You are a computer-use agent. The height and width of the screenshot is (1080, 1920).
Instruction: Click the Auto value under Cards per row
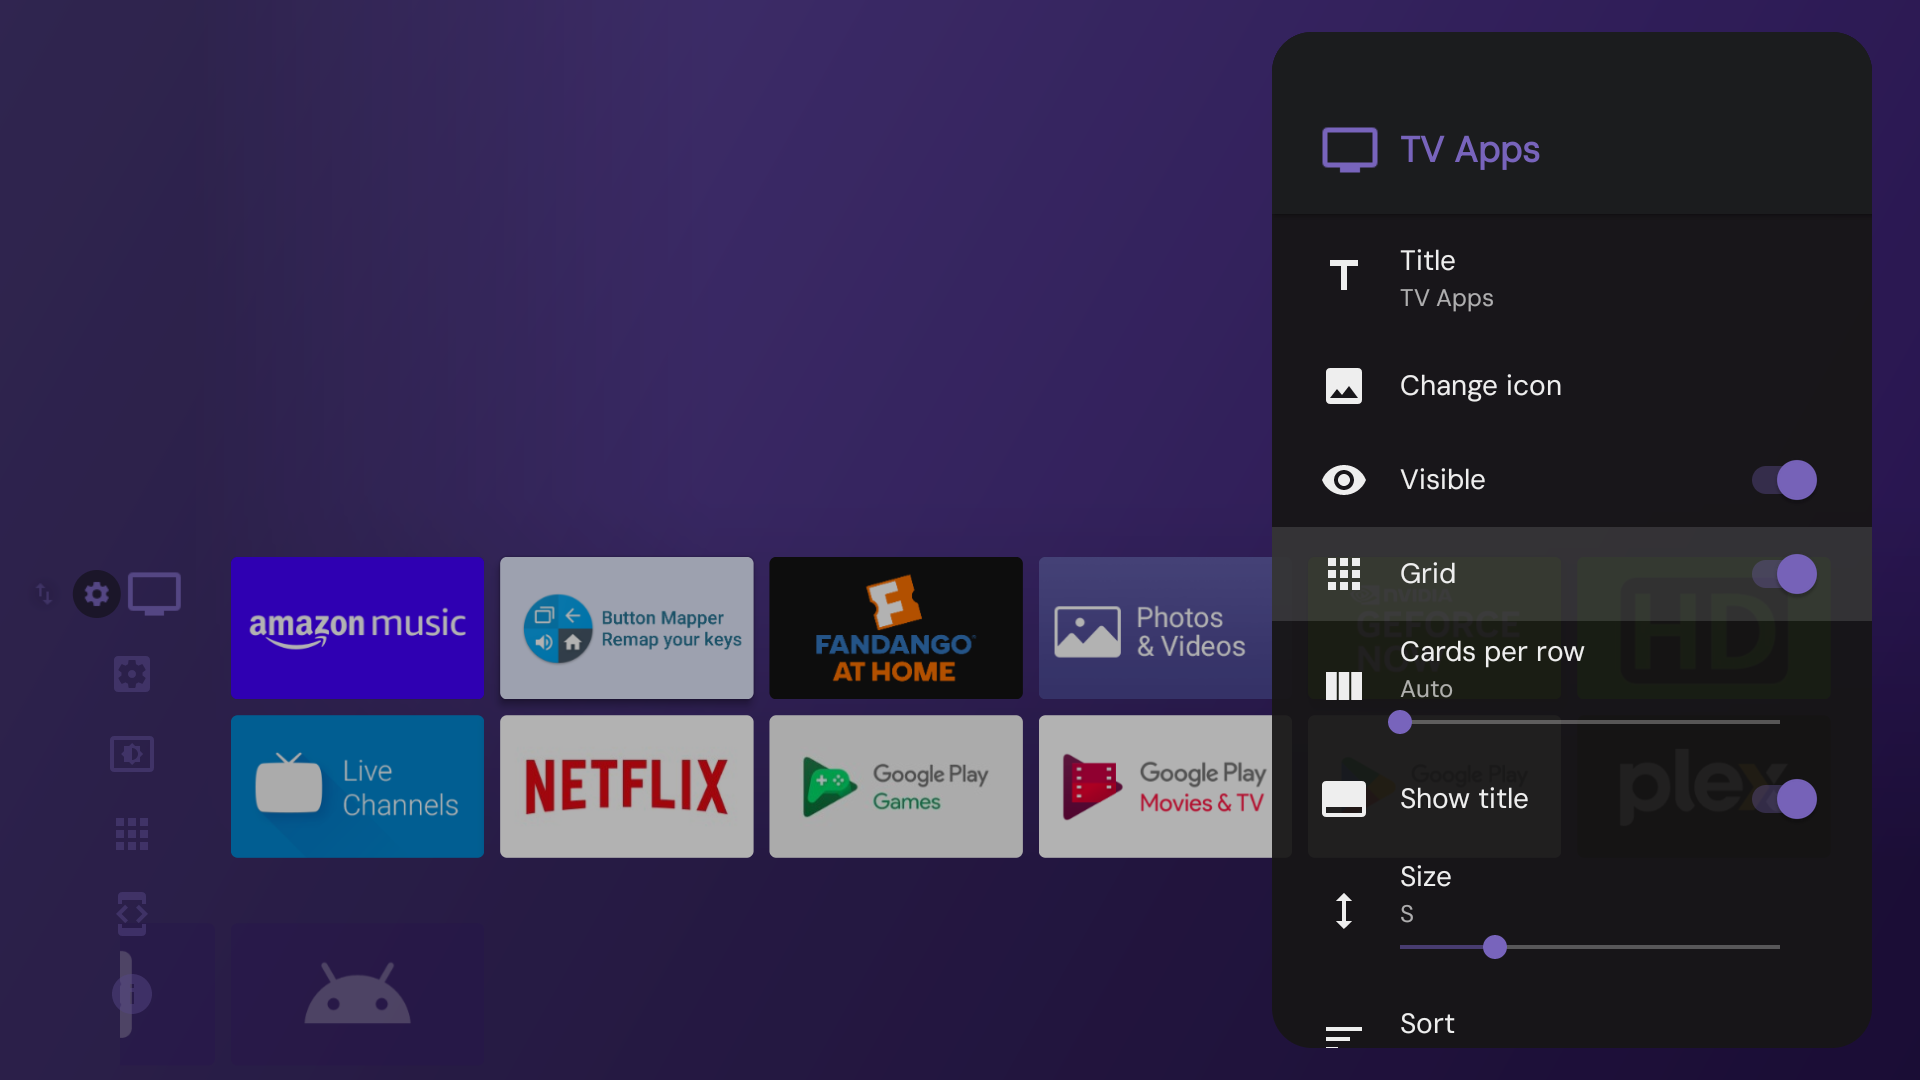[1426, 689]
